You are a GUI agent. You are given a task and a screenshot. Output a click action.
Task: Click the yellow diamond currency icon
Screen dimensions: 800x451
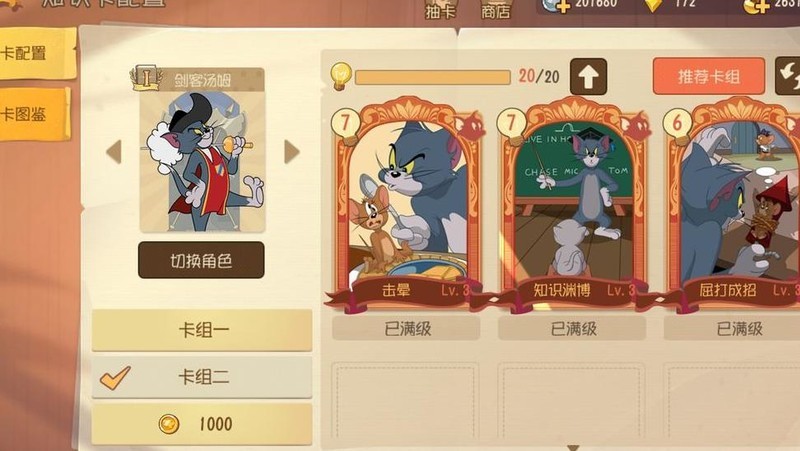[x=653, y=5]
